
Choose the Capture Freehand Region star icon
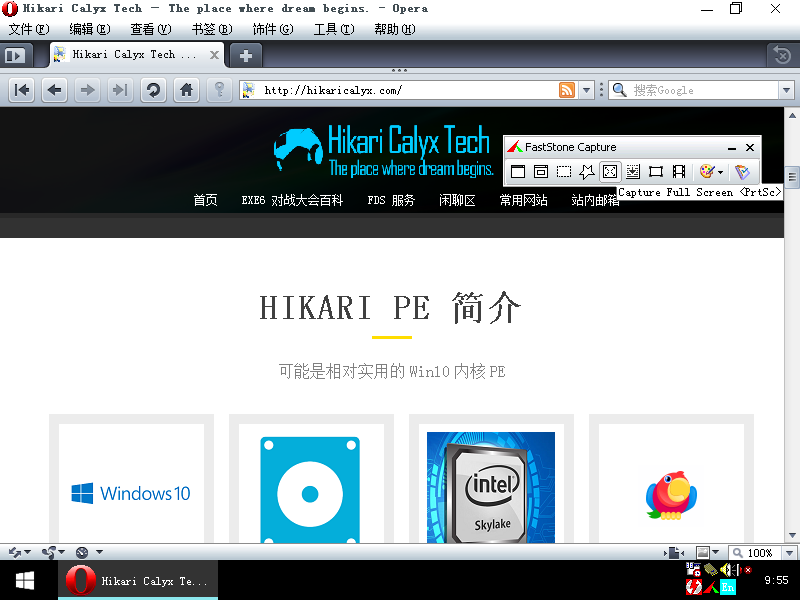pos(587,171)
